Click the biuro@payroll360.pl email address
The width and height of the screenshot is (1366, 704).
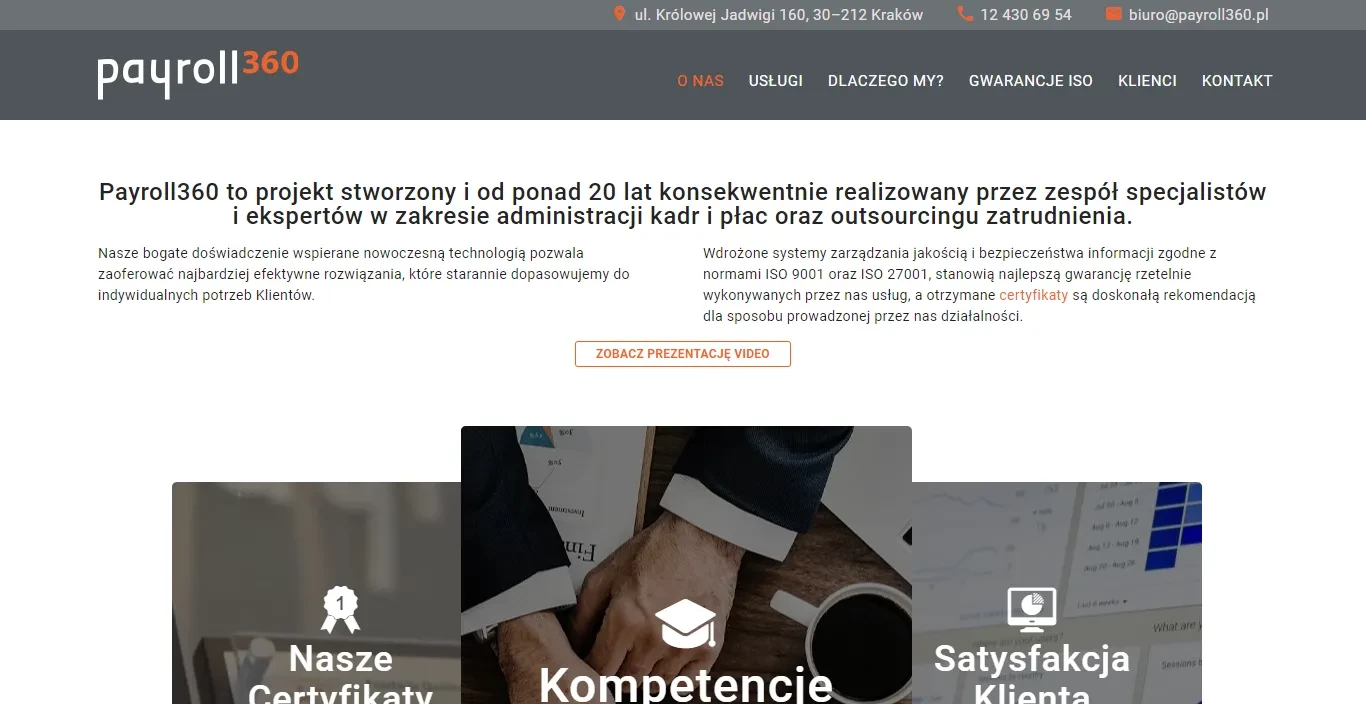[x=1199, y=15]
